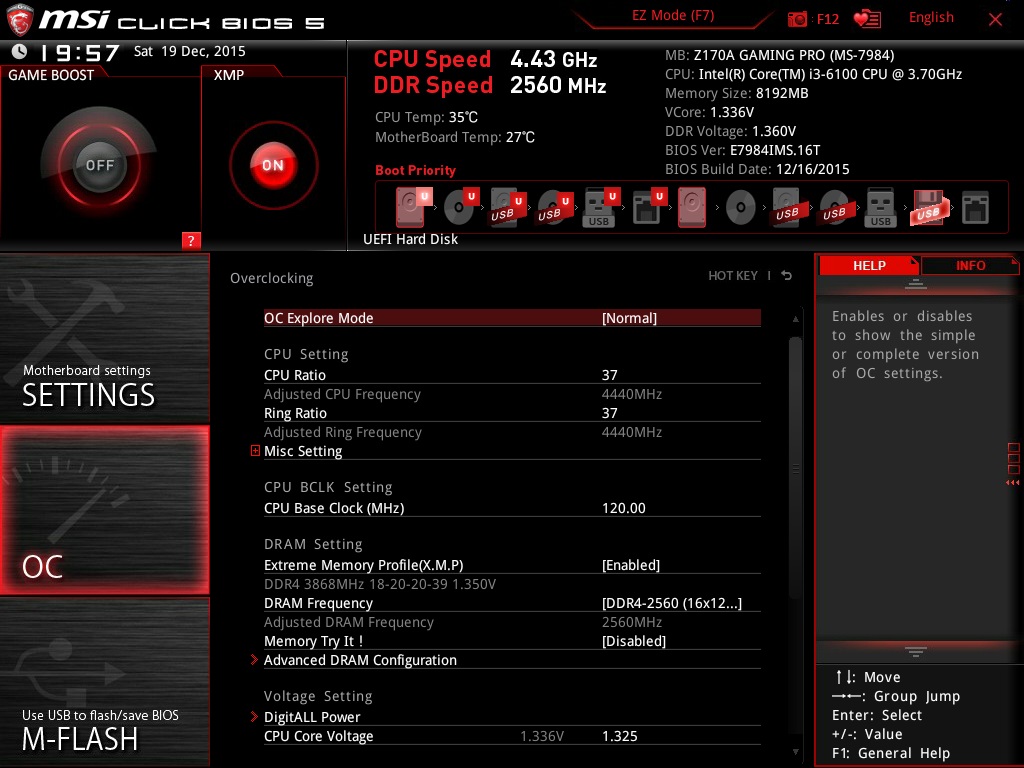Select the last network boot icon in Boot Priority
Viewport: 1024px width, 768px height.
(x=976, y=208)
